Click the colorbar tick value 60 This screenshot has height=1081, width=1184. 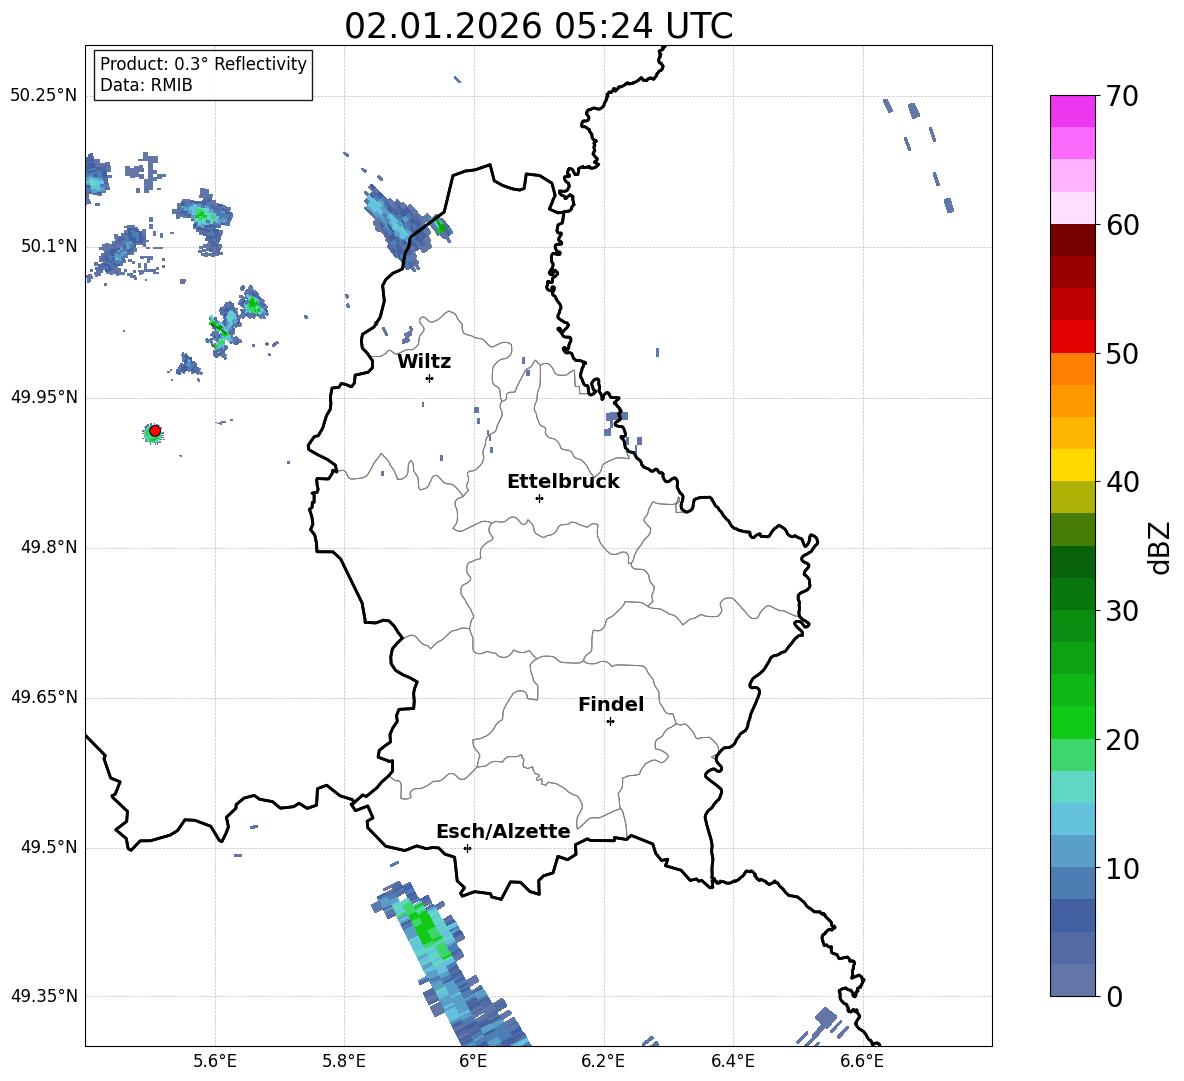coord(1122,225)
